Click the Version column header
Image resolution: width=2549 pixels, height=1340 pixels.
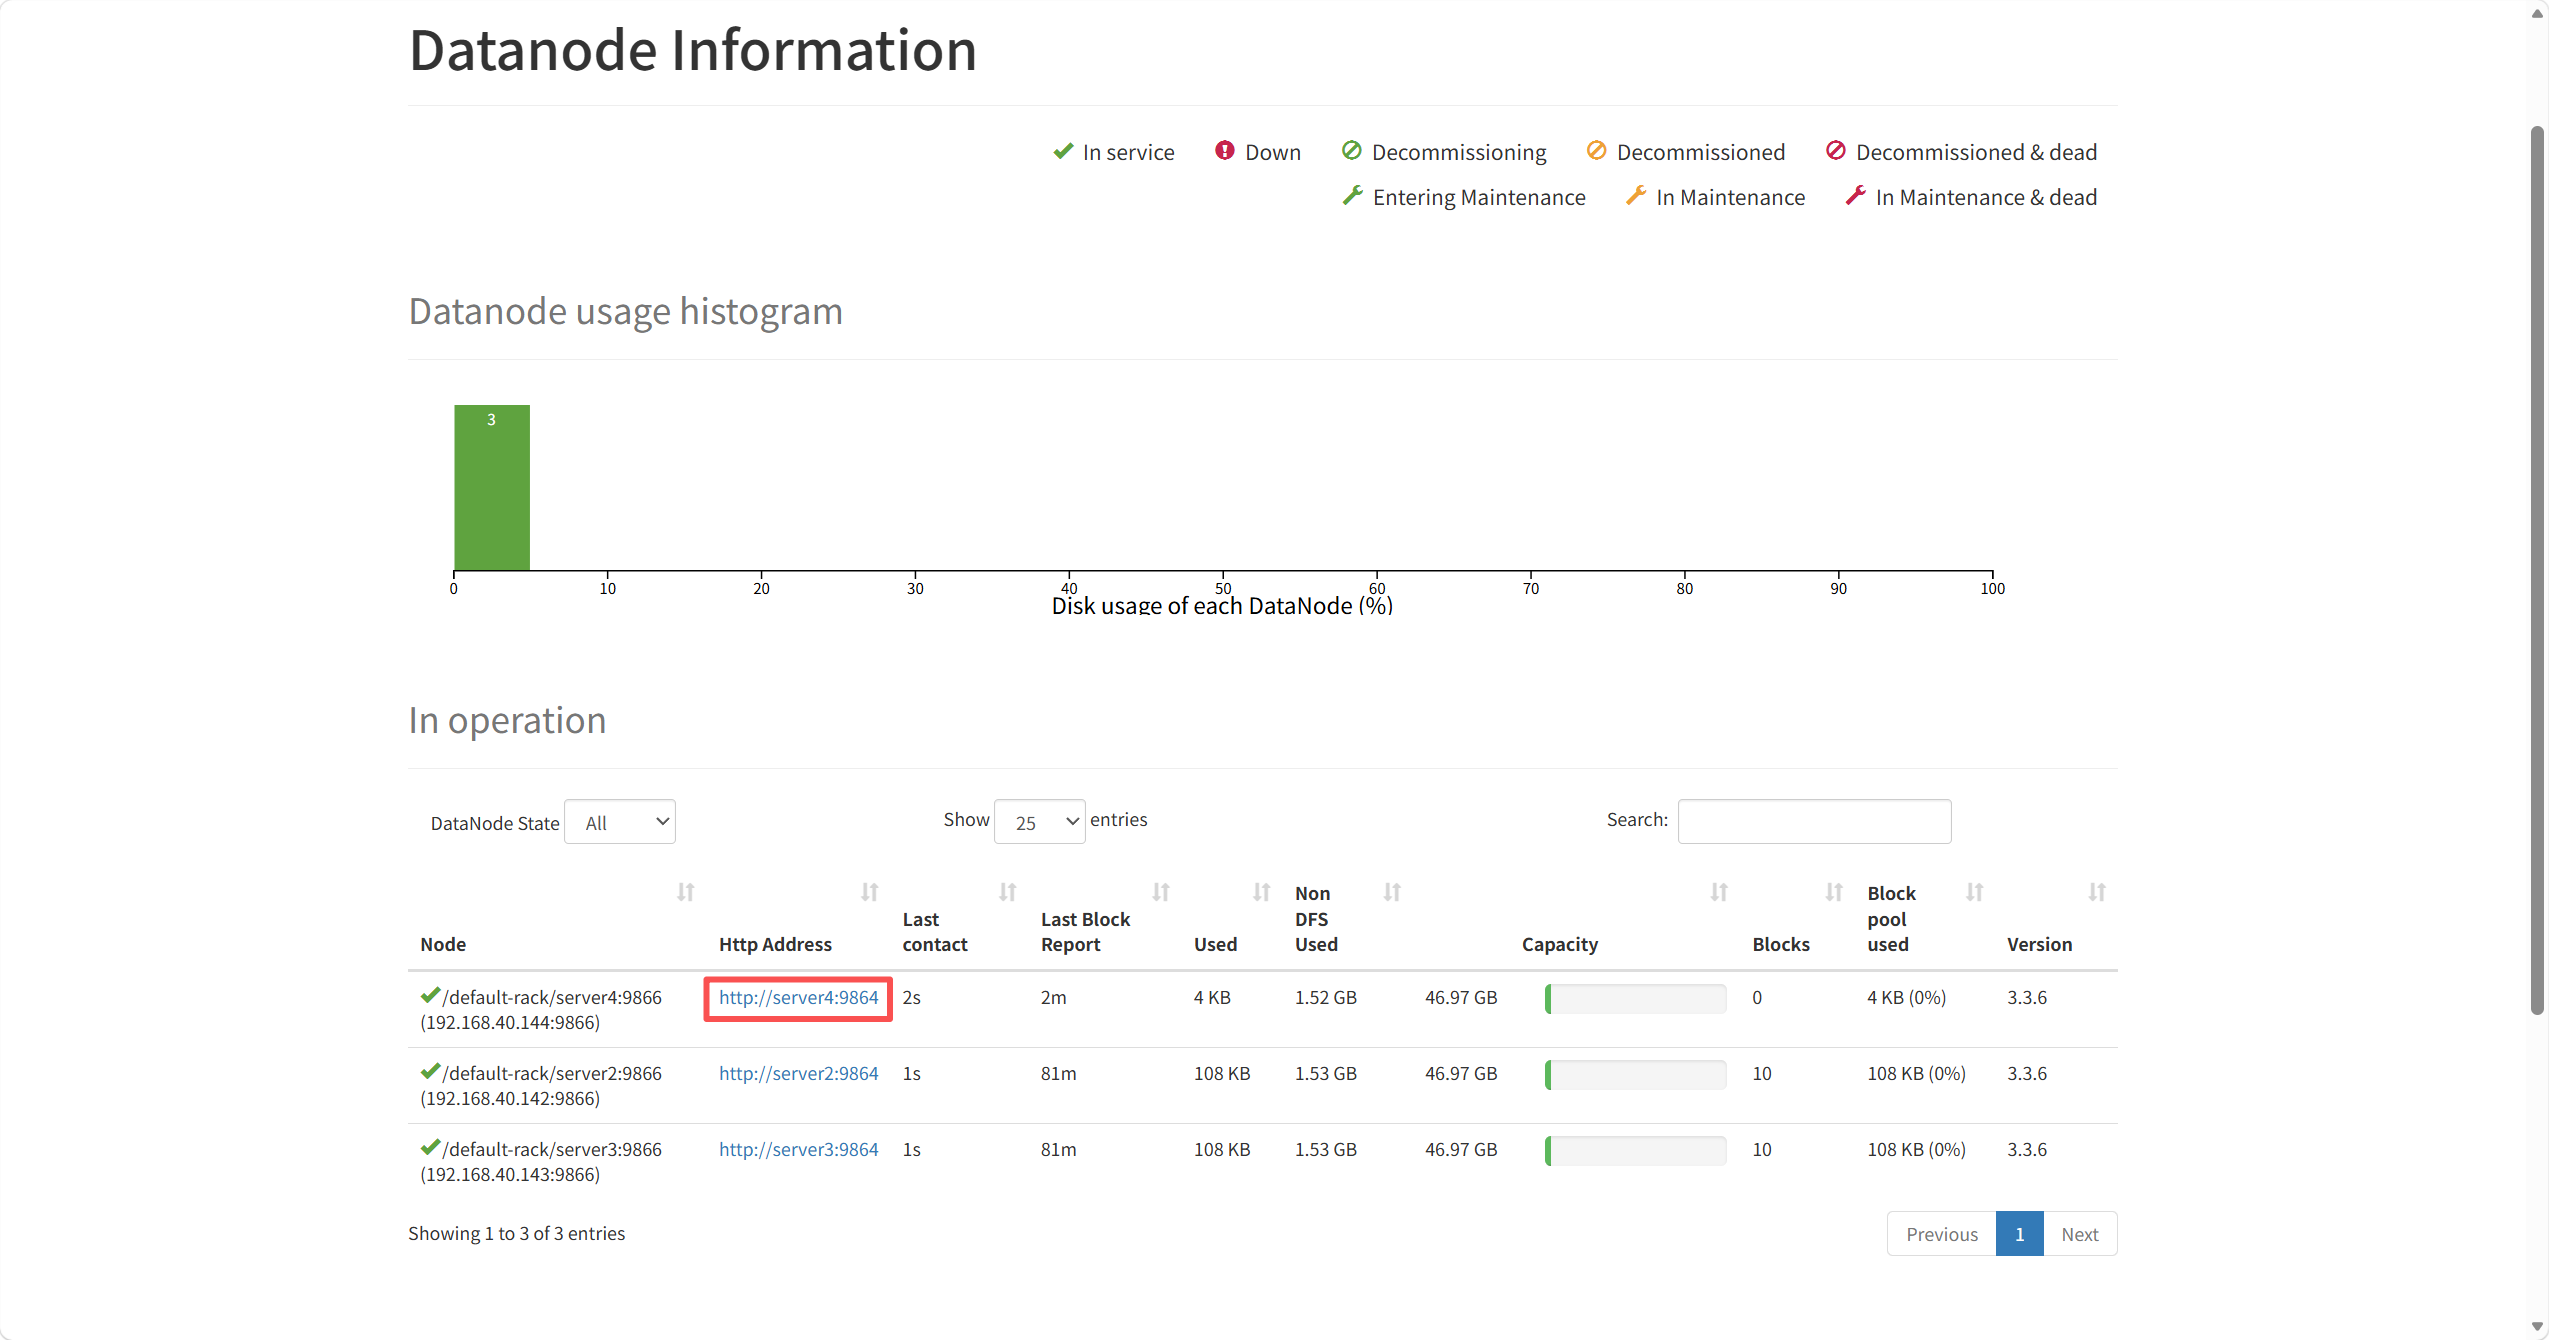pos(2039,944)
